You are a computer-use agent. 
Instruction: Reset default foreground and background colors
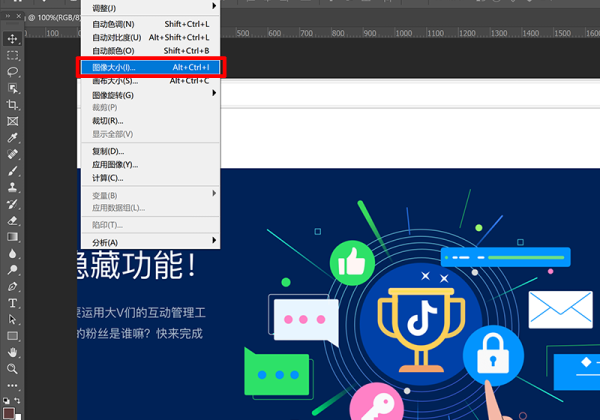coord(6,400)
